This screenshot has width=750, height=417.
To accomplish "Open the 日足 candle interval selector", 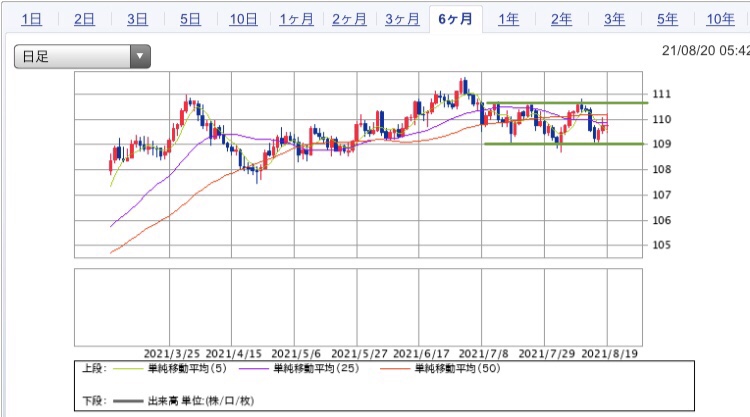I will 82,56.
